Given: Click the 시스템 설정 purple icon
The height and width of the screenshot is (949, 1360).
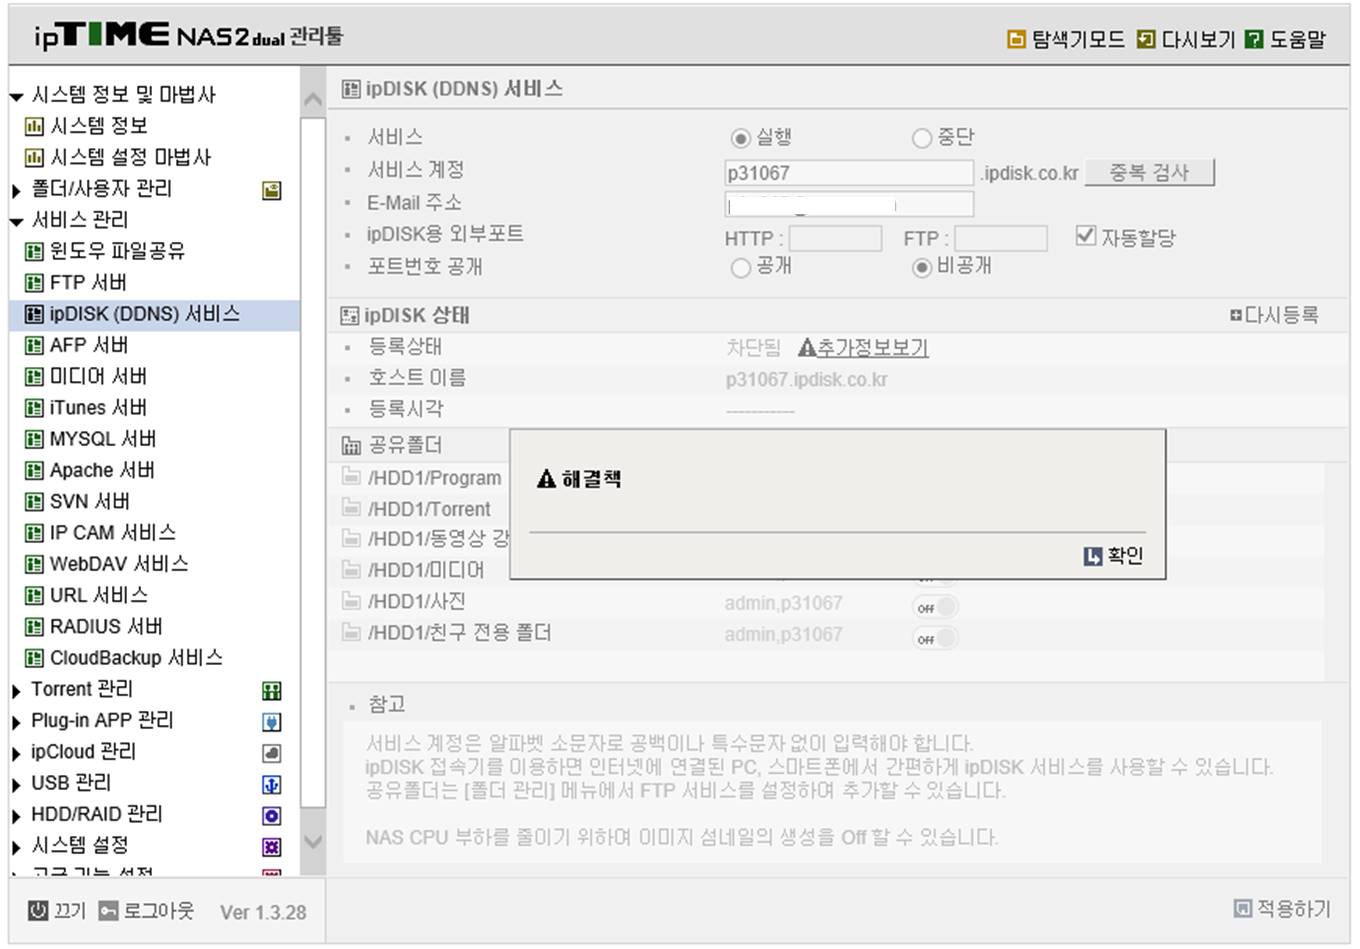Looking at the screenshot, I should [271, 847].
